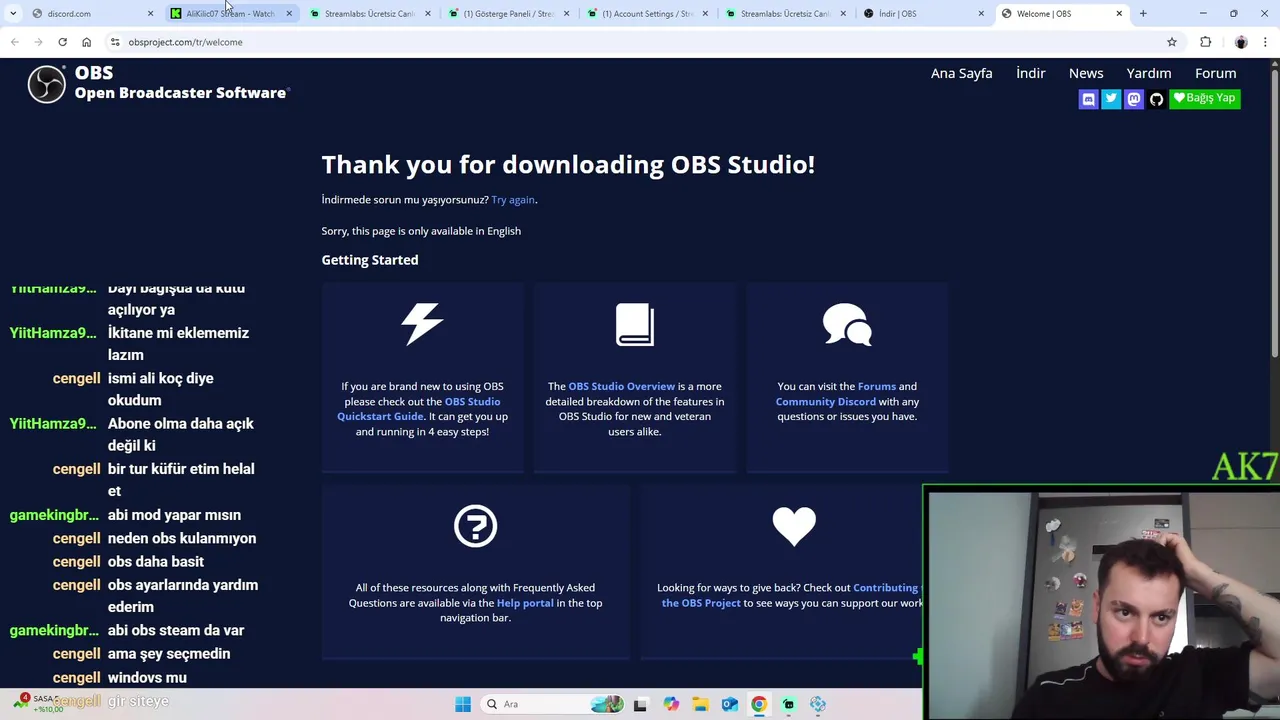
Task: Open Task View on taskbar
Action: pos(640,704)
